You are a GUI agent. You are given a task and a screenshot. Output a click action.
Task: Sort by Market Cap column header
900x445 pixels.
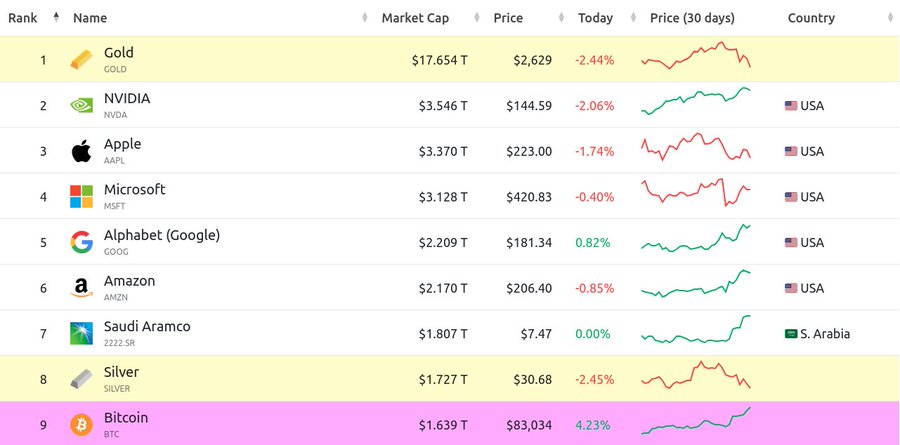click(415, 18)
